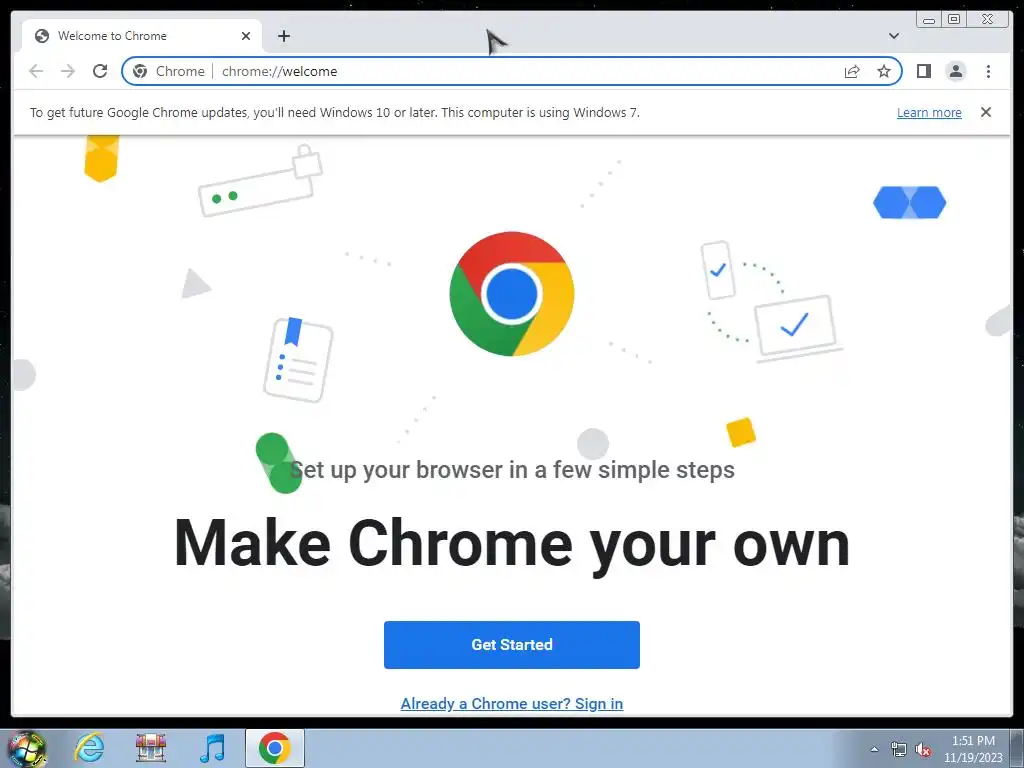This screenshot has width=1024, height=768.
Task: Maximize the Chrome window
Action: tap(954, 19)
